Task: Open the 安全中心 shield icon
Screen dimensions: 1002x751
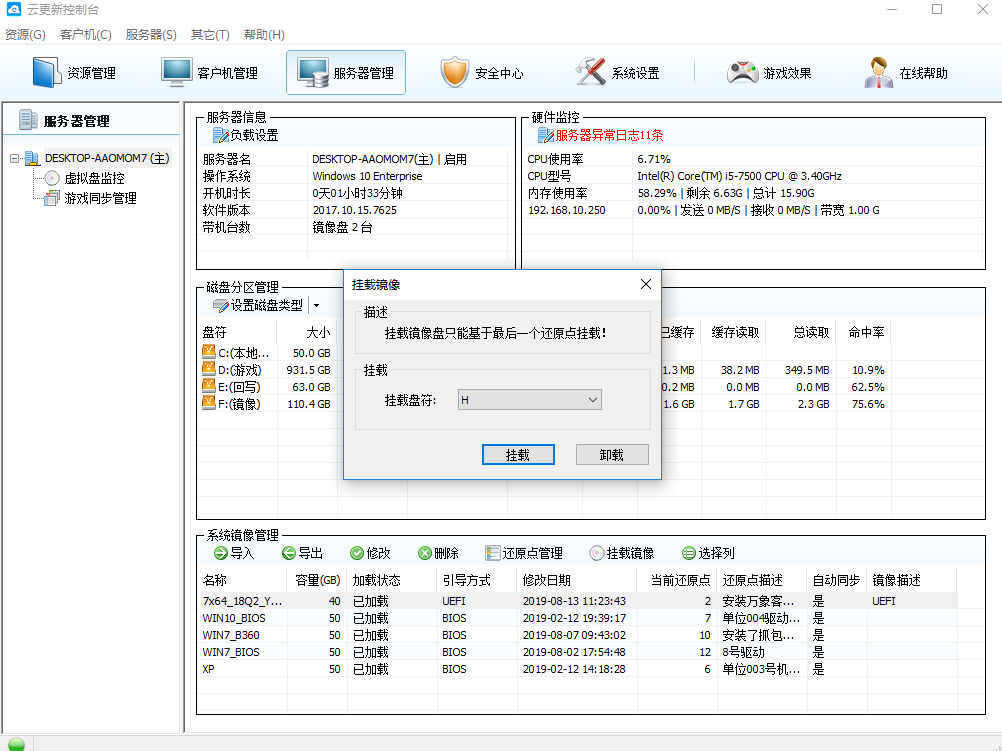Action: pyautogui.click(x=454, y=72)
